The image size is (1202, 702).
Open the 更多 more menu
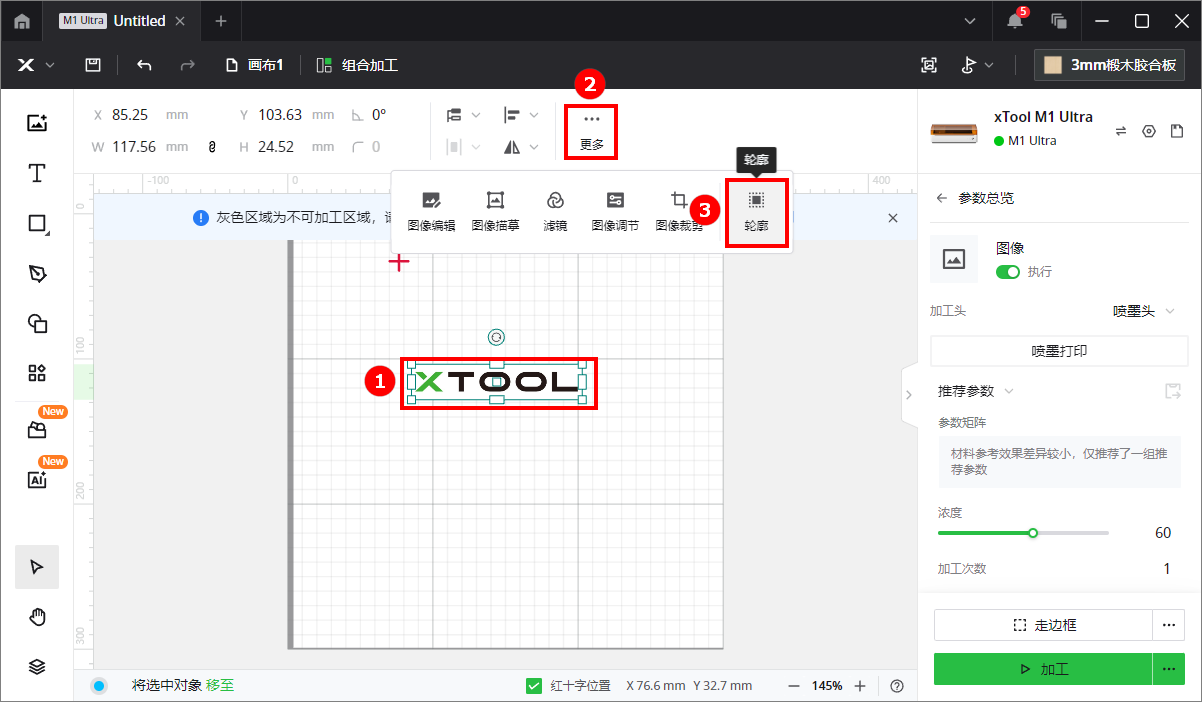[x=592, y=131]
